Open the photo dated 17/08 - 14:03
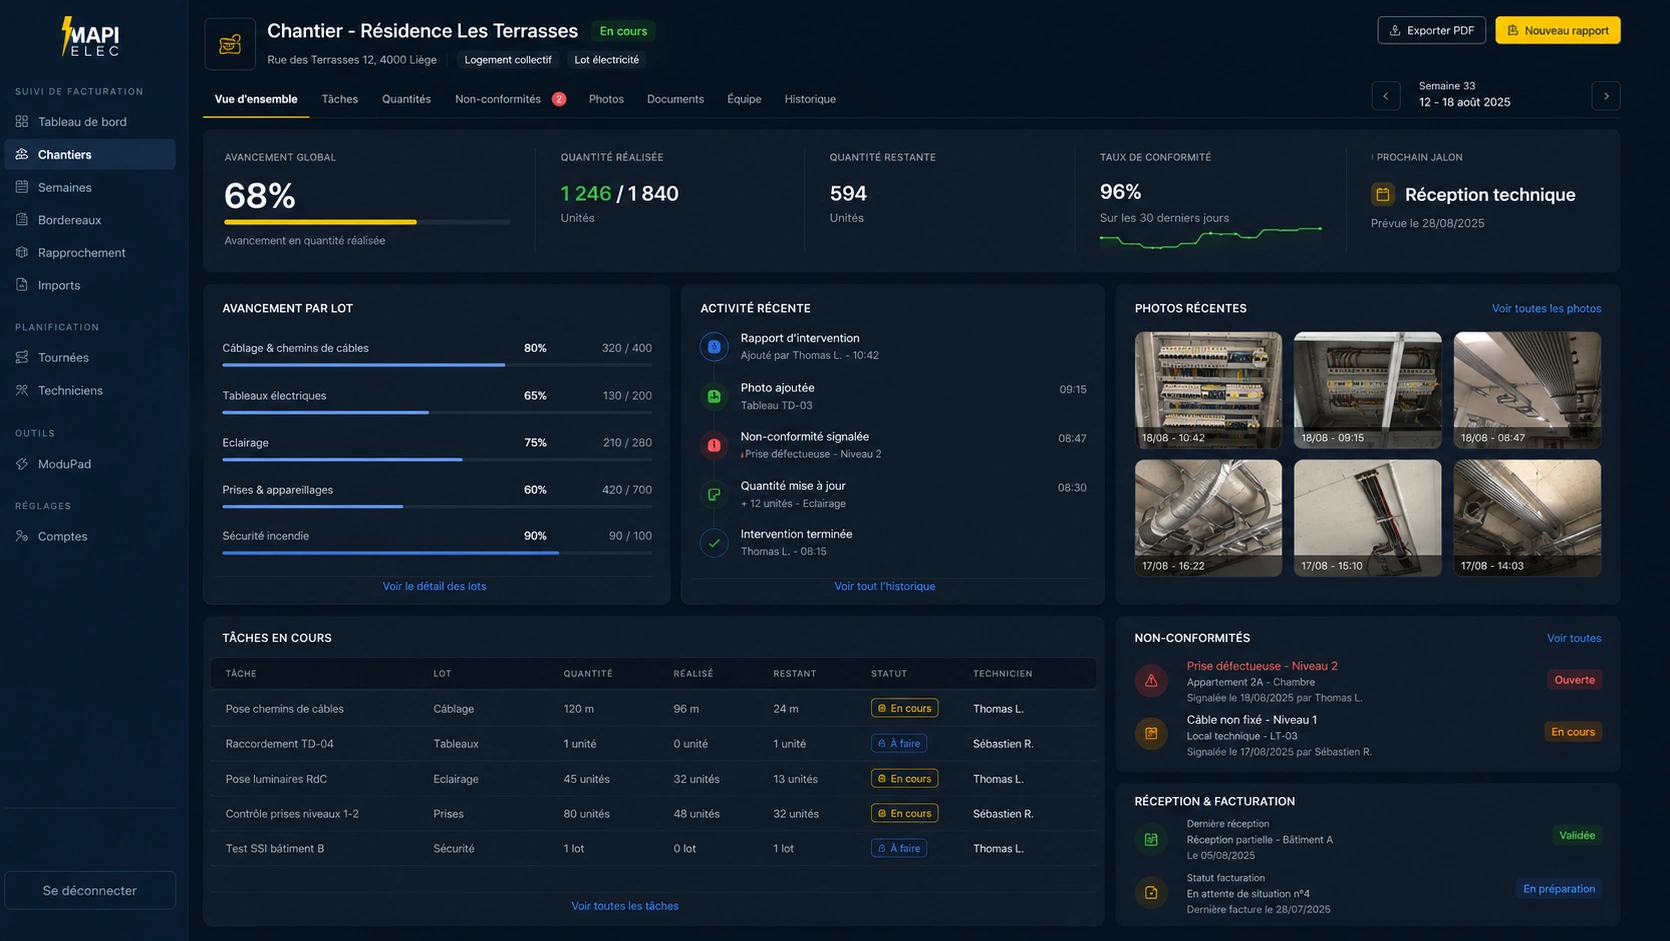 (1527, 518)
